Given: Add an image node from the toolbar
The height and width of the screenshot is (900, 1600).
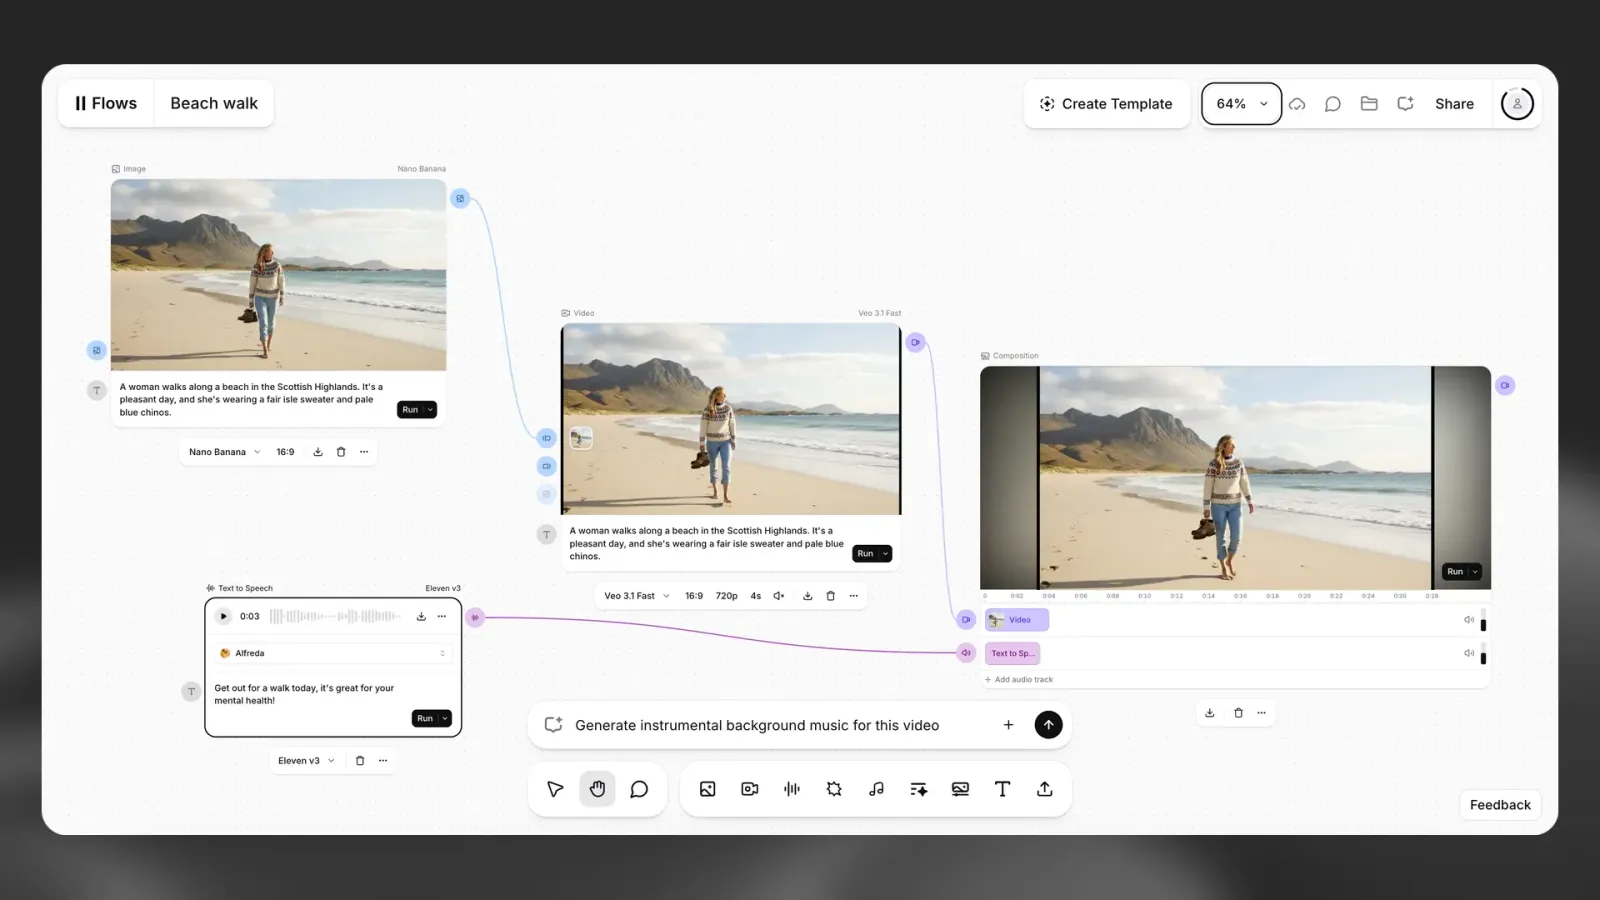Looking at the screenshot, I should [x=707, y=789].
